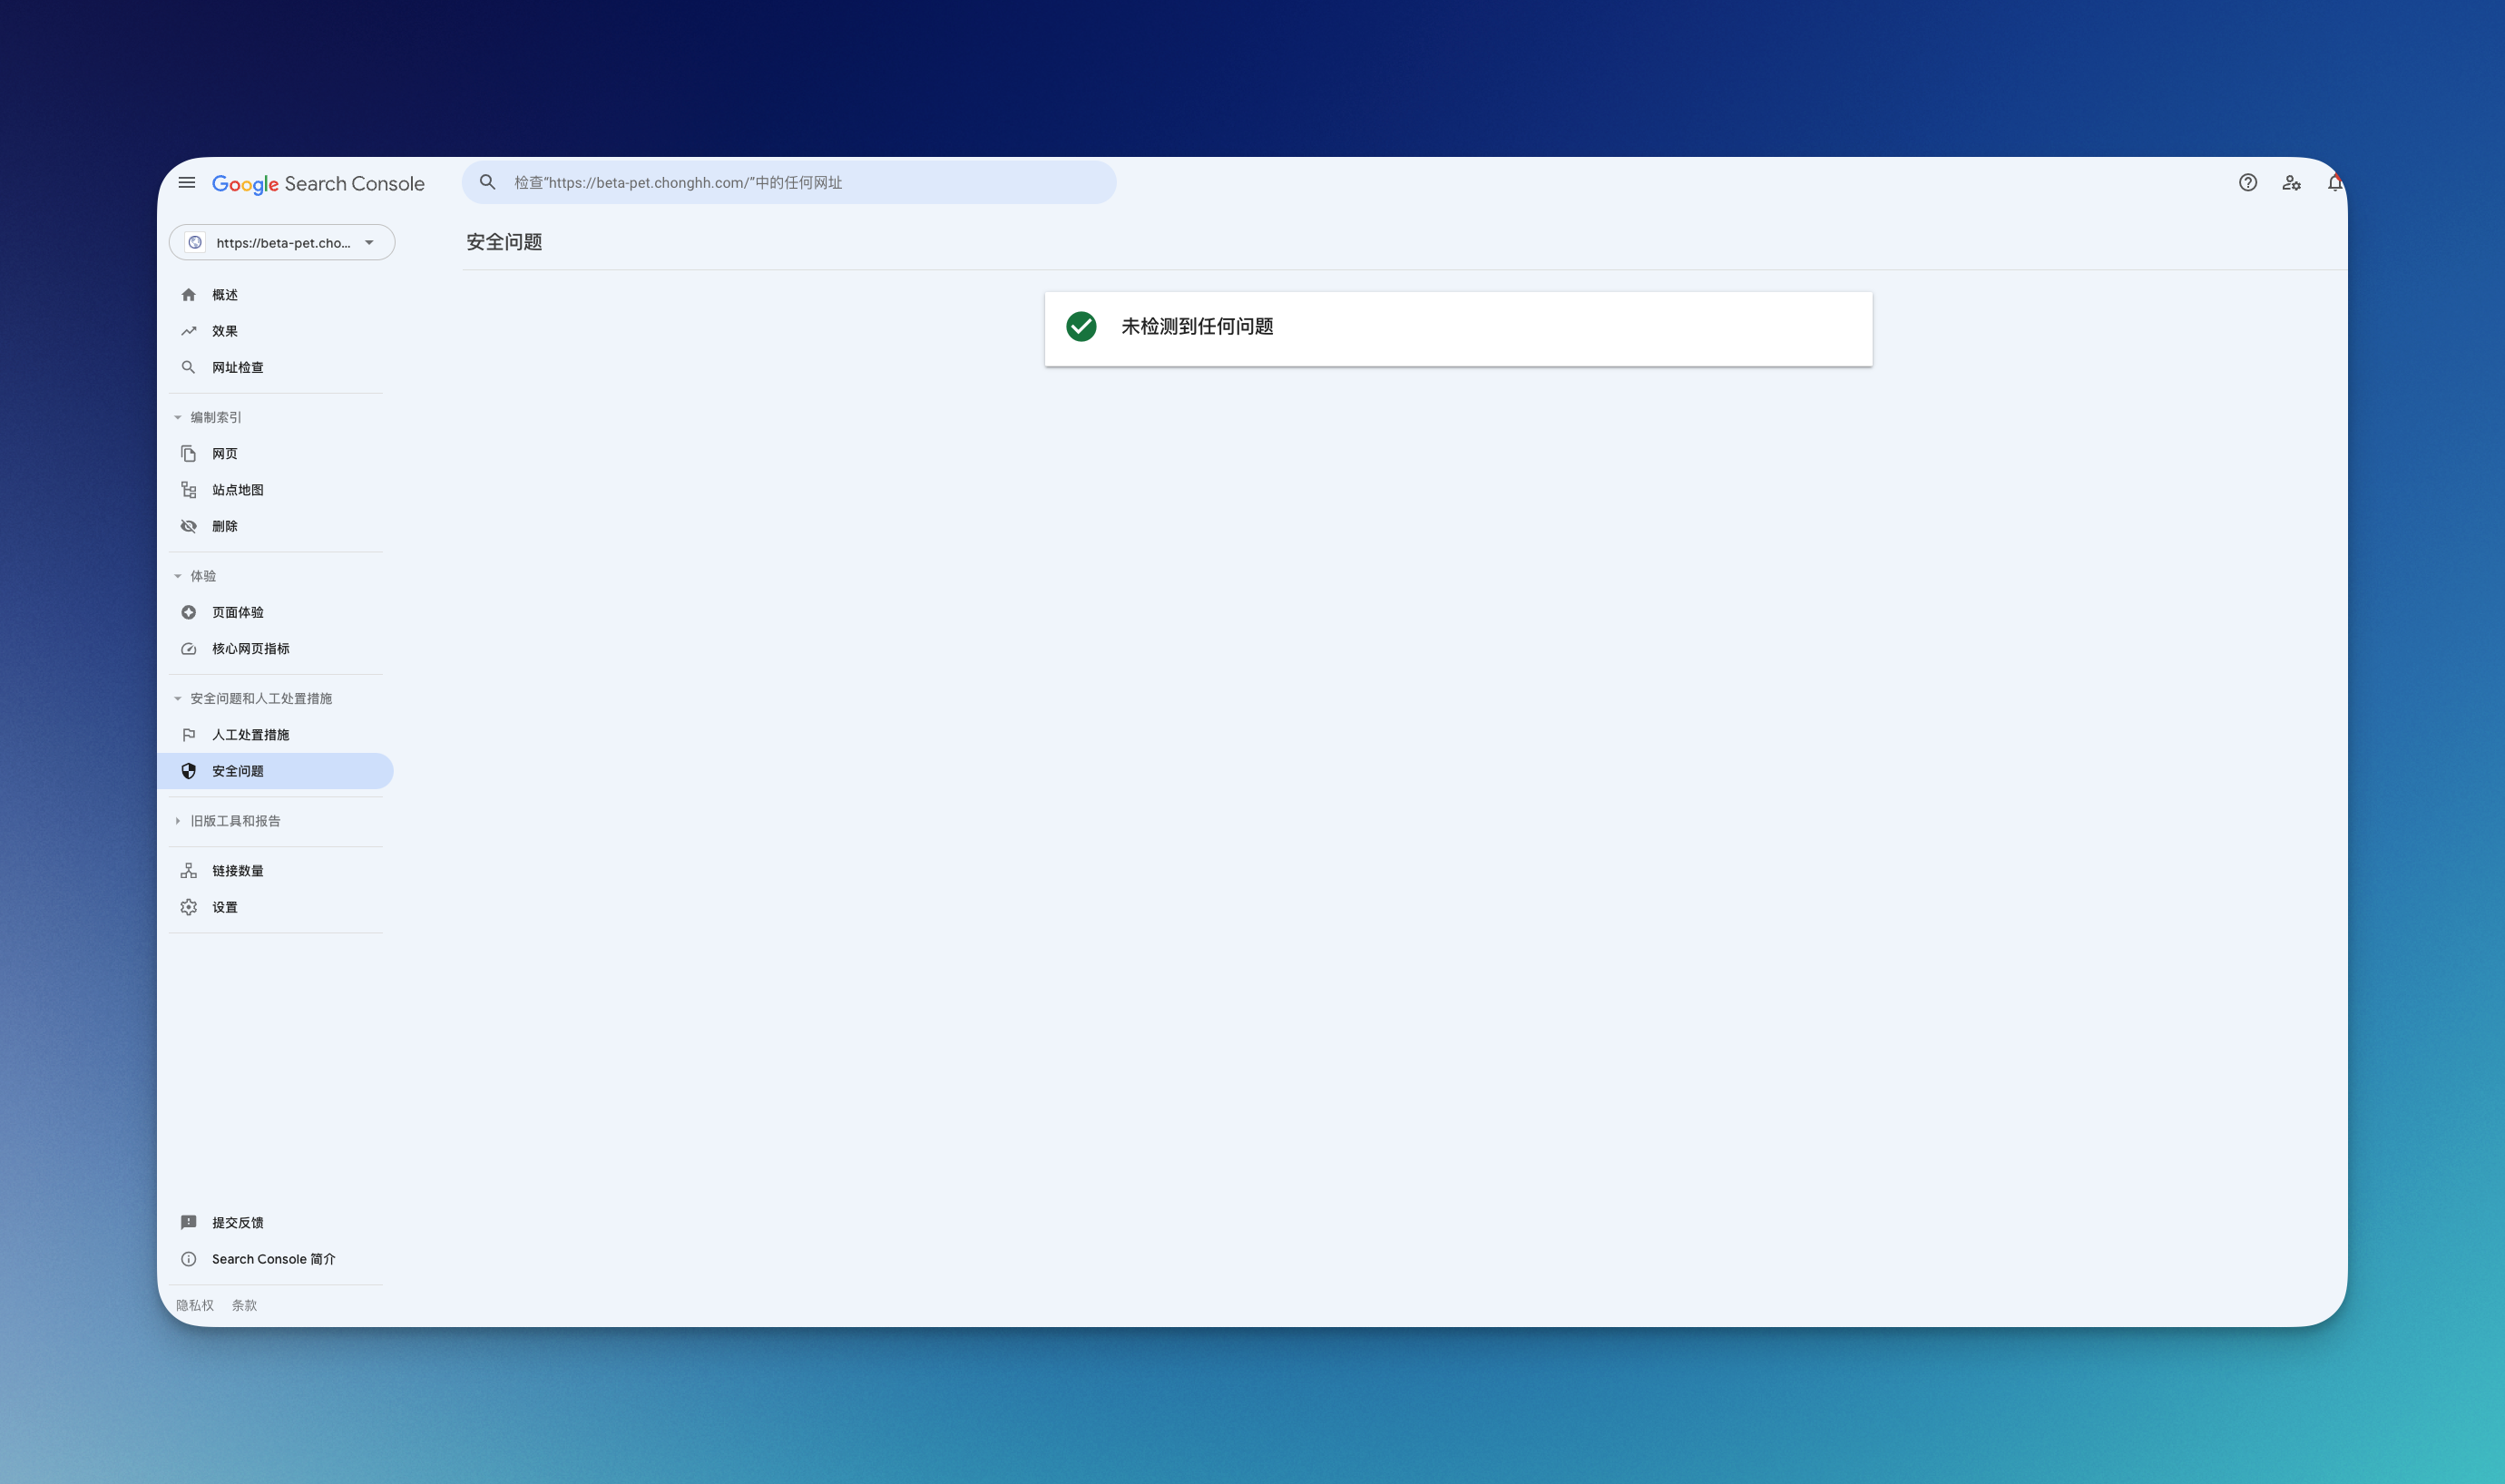Click the sitemap icon for 站点地图

(x=188, y=490)
